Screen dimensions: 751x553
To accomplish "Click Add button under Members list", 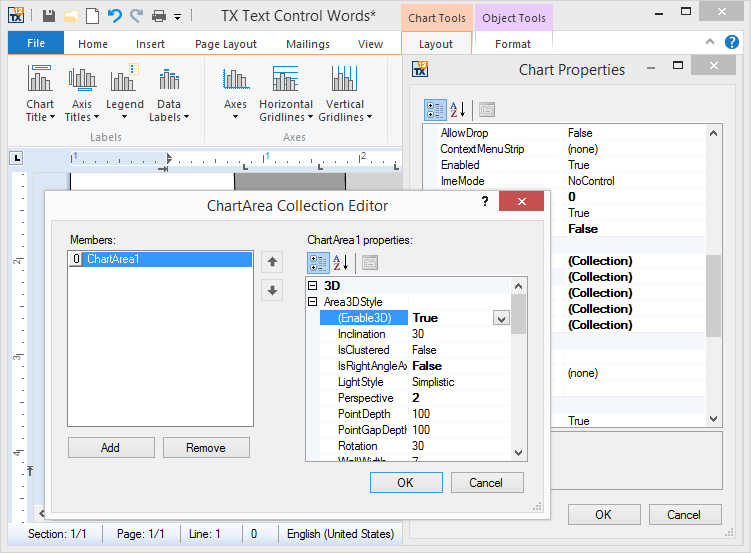I will click(x=110, y=448).
